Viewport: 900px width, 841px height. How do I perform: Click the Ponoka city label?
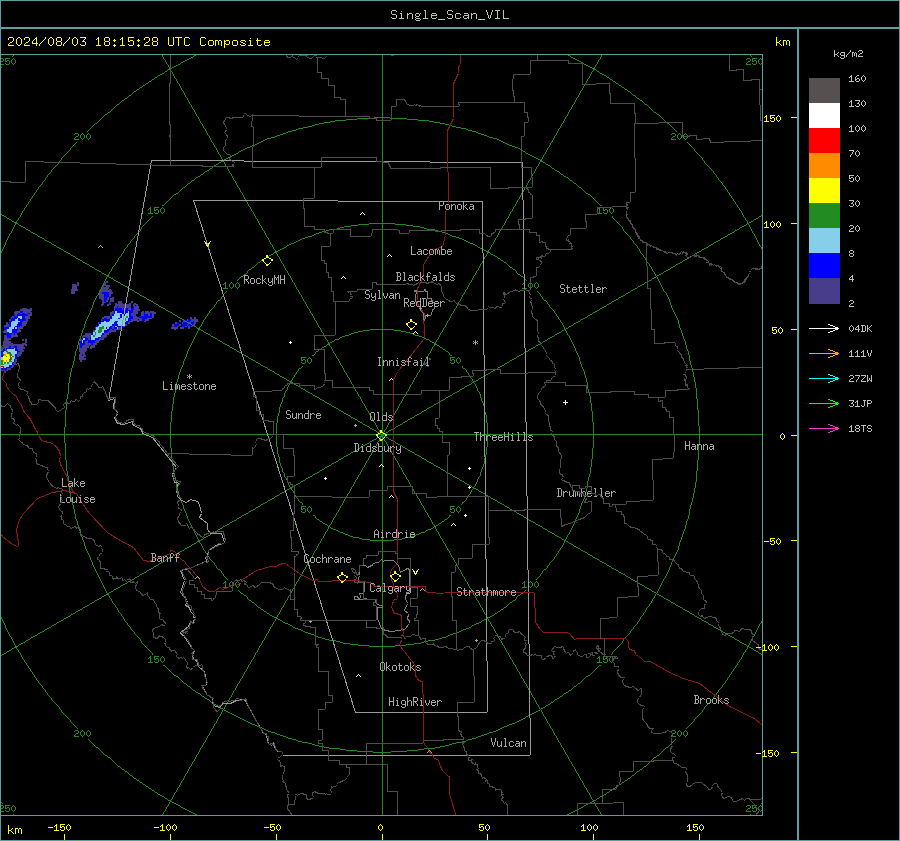point(456,206)
